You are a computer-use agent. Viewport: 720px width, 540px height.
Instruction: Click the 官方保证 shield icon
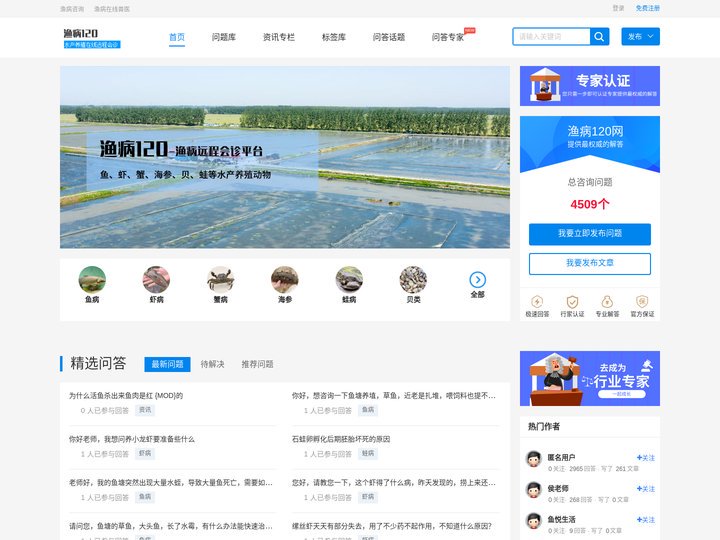pos(642,302)
